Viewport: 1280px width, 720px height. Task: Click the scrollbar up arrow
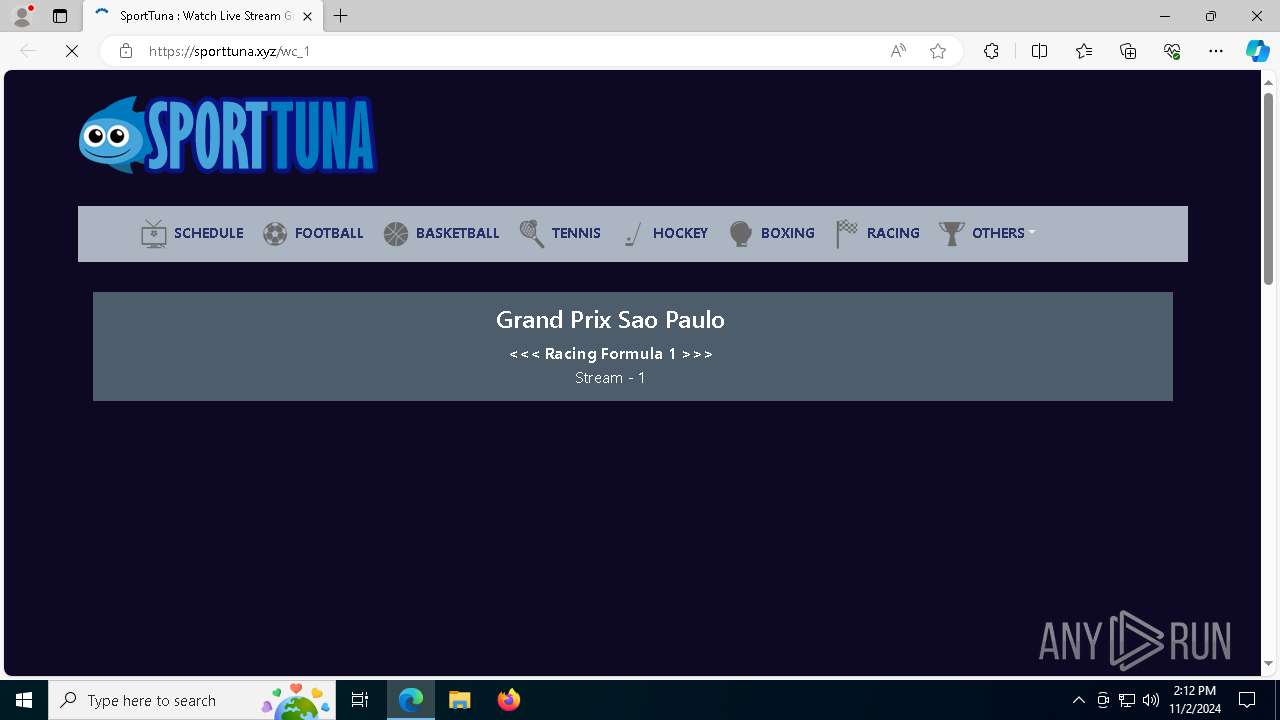1269,81
